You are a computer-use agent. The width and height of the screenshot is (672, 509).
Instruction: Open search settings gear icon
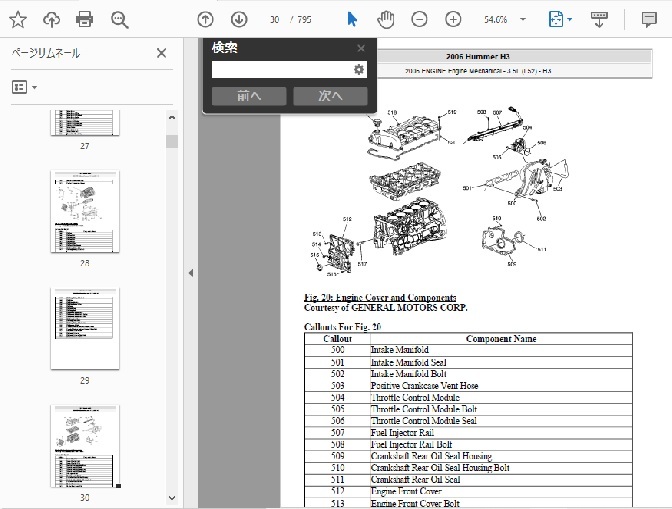tap(359, 69)
